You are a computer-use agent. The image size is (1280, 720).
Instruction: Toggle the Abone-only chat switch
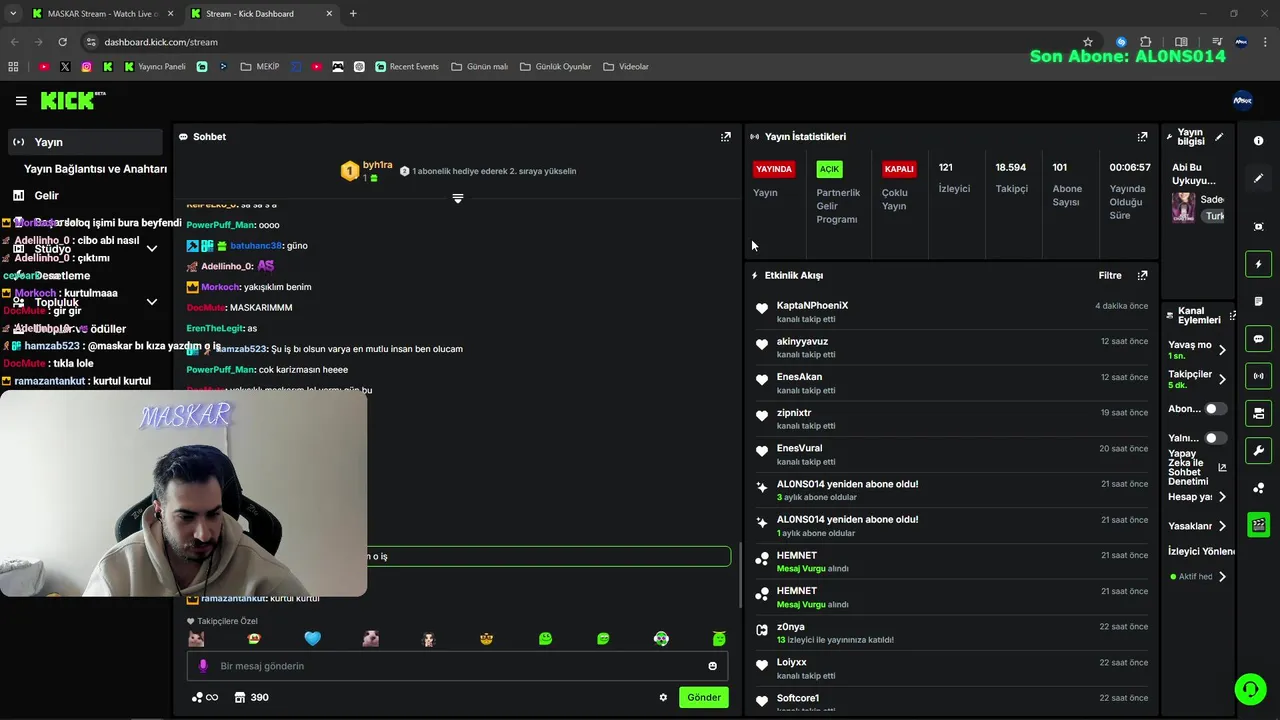click(x=1215, y=409)
